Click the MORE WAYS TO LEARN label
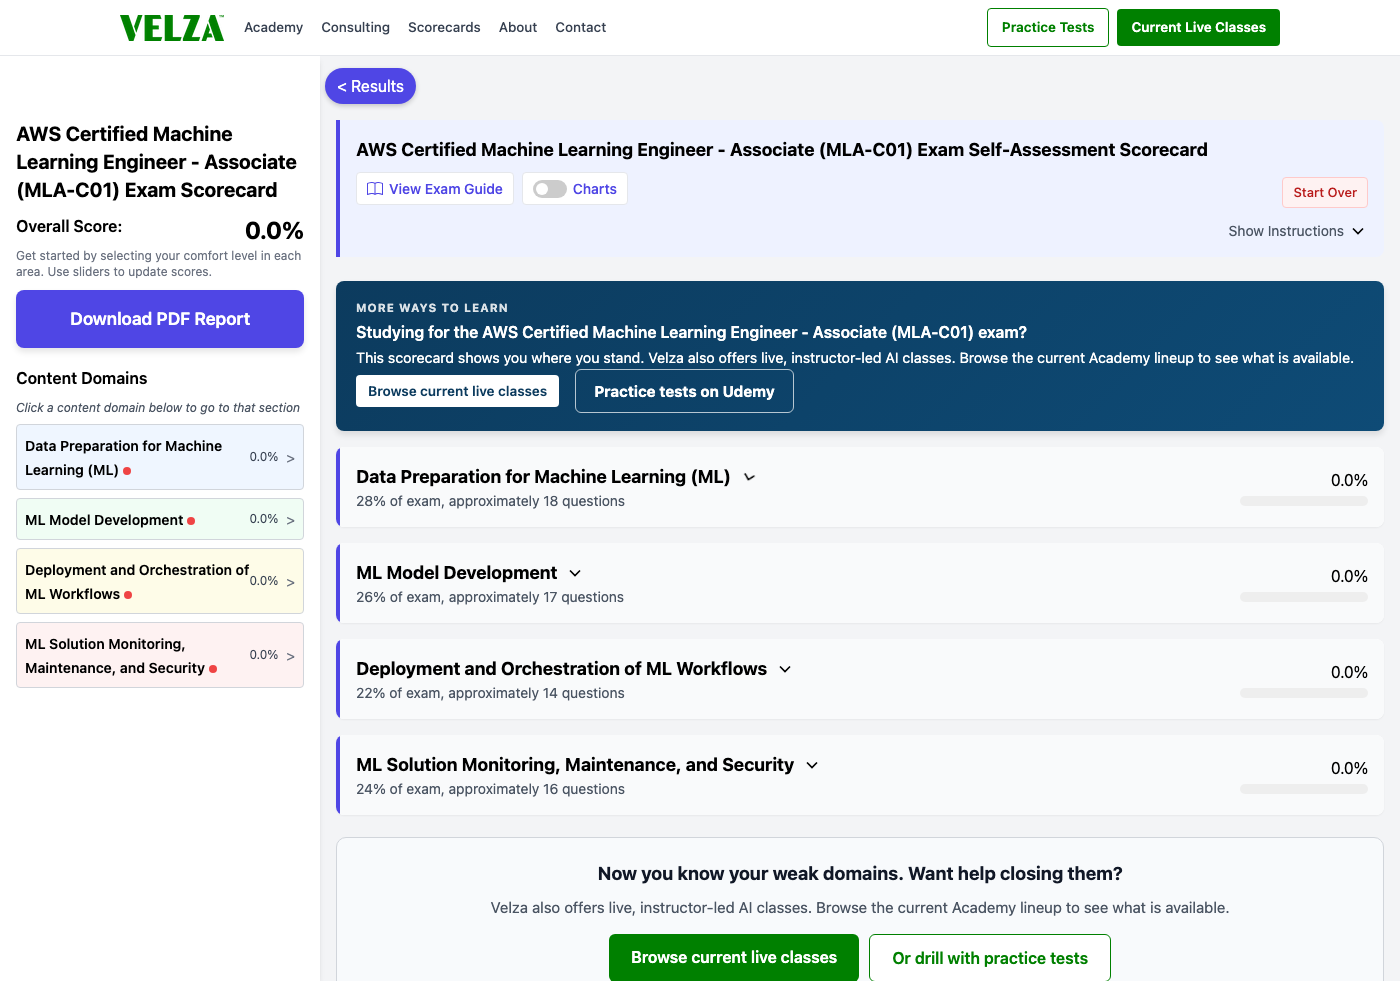The image size is (1400, 981). click(x=432, y=308)
